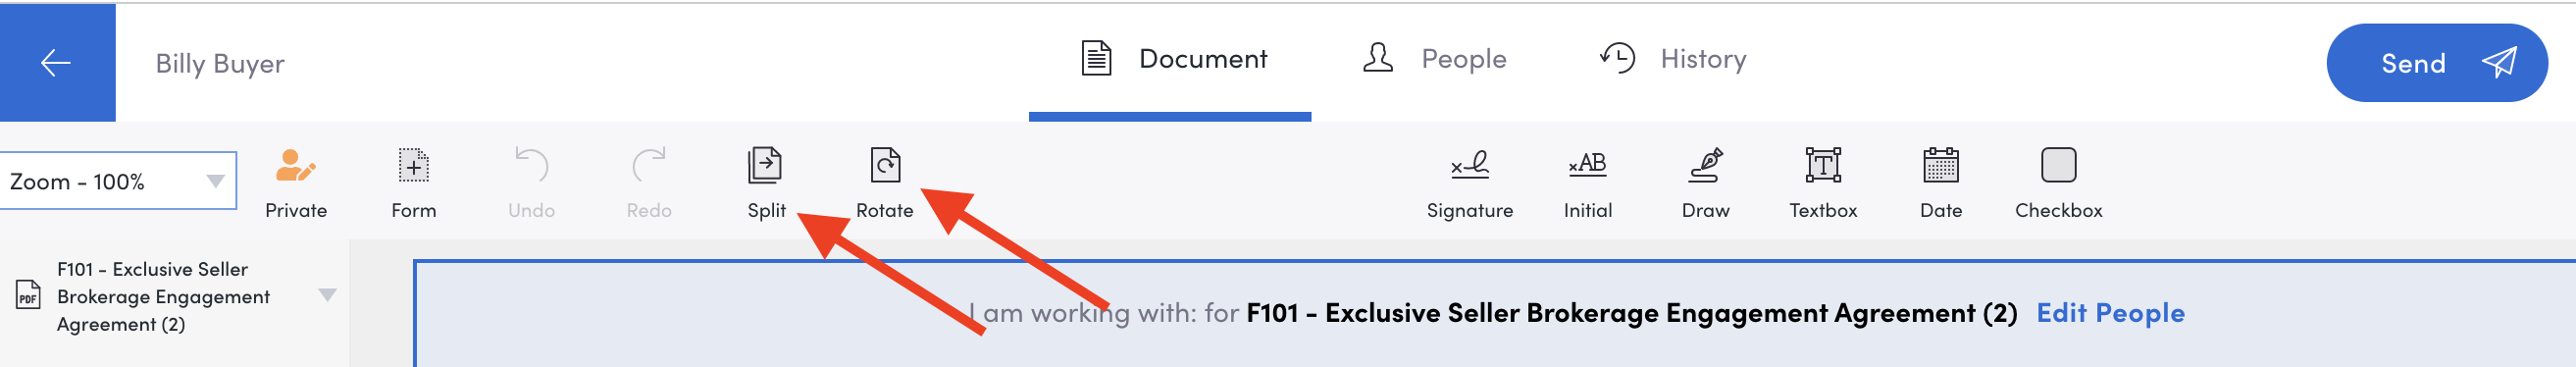Select the Signature field tool
The width and height of the screenshot is (2576, 367).
1469,165
